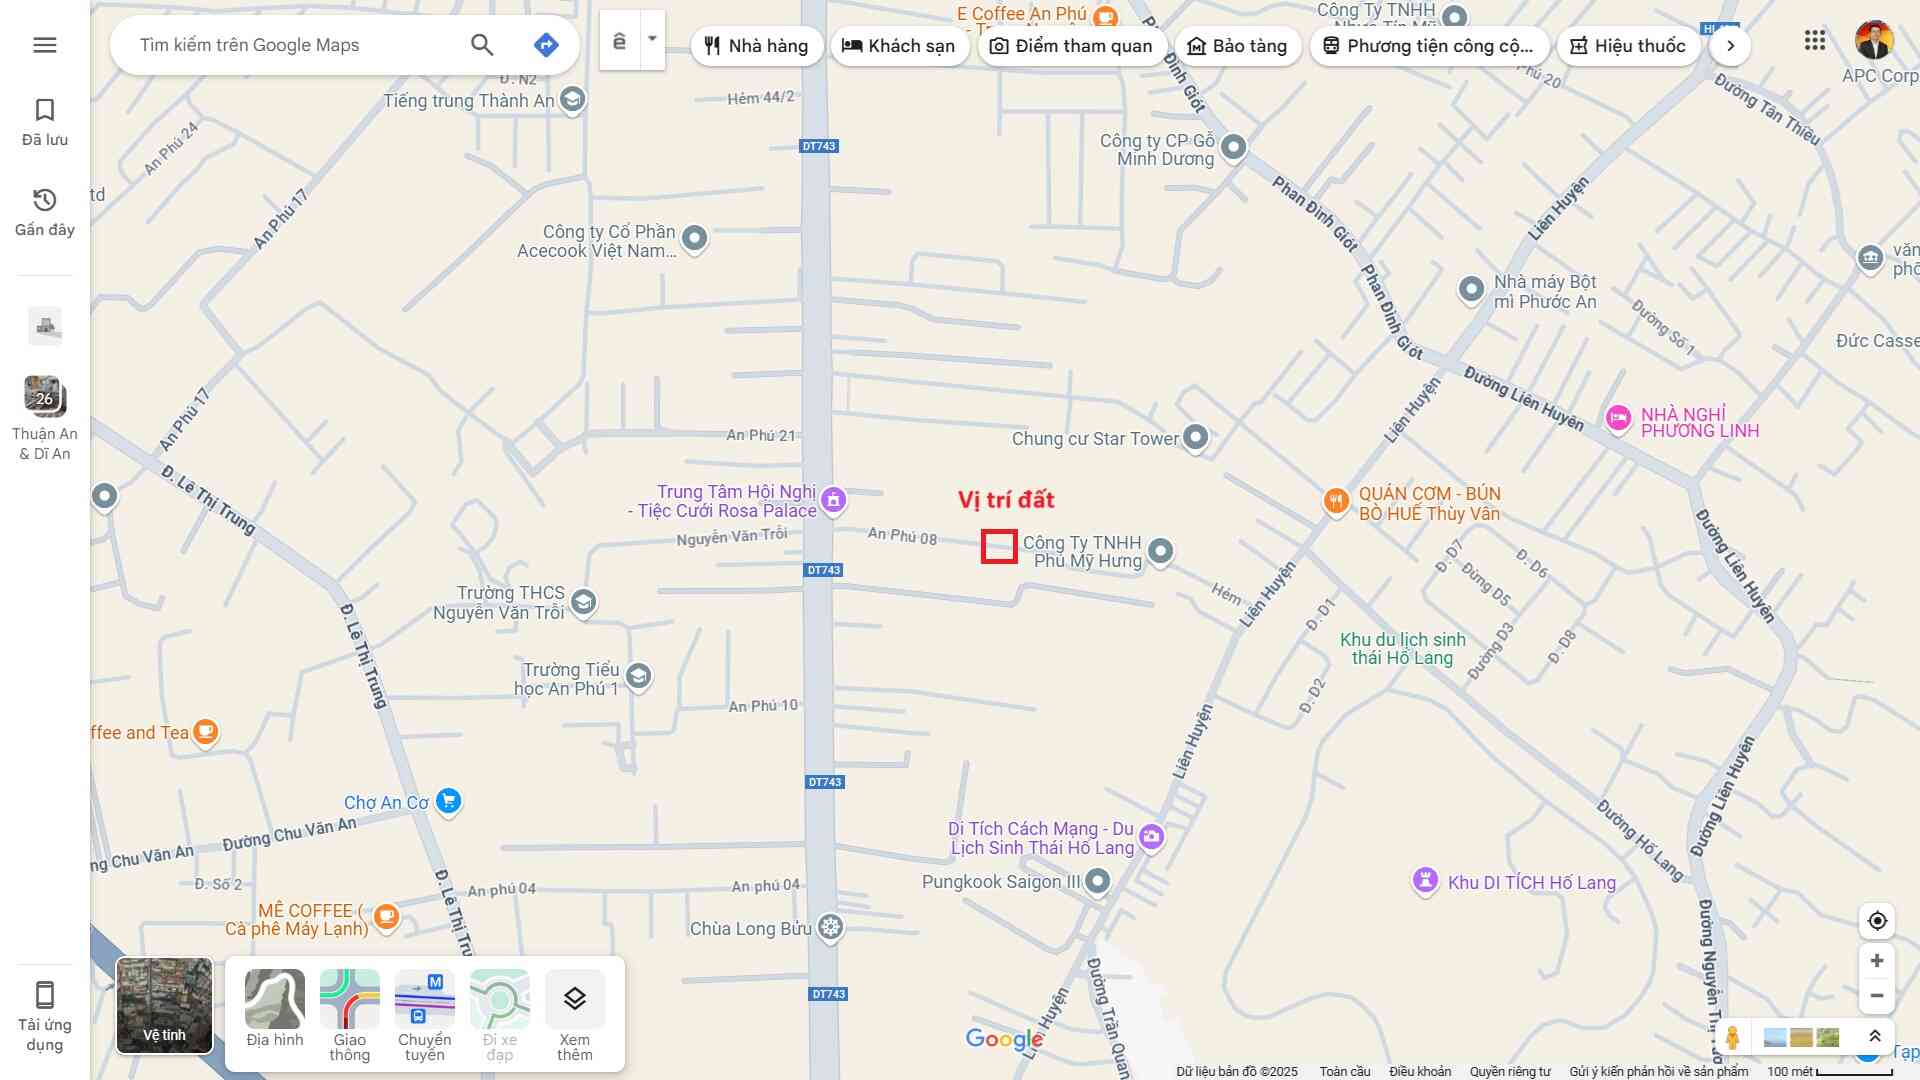Open the hamburger main menu
This screenshot has width=1920, height=1080.
44,45
